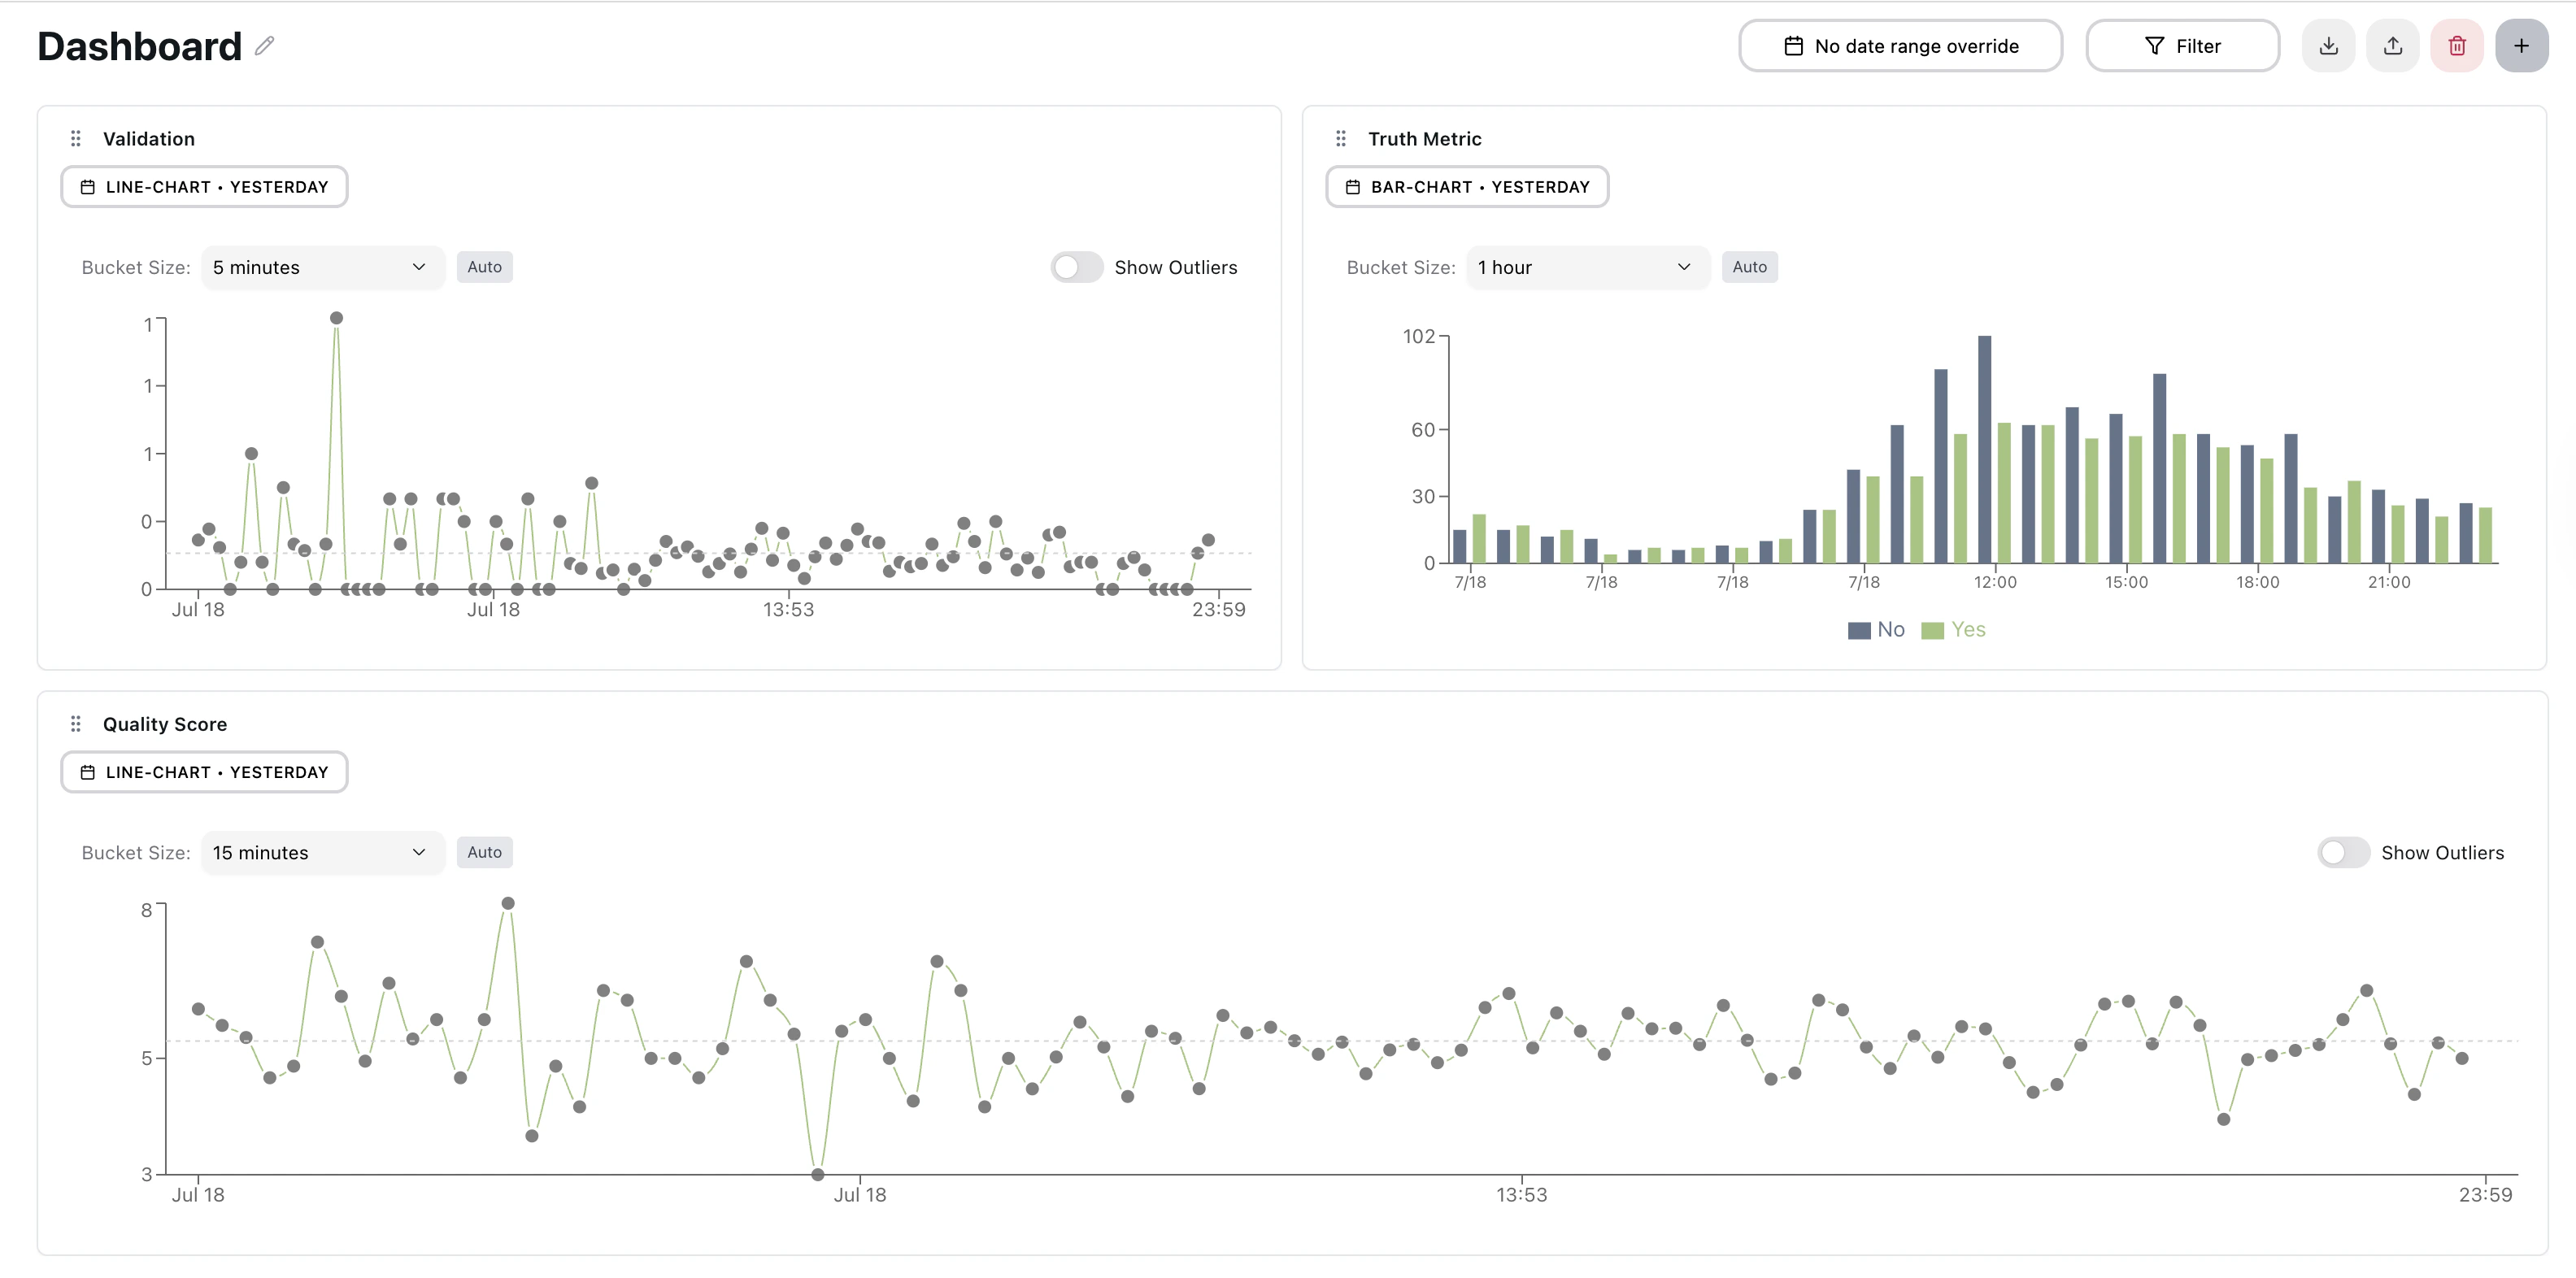Click Auto next to the Validation bucket size
The width and height of the screenshot is (2576, 1278).
point(485,267)
